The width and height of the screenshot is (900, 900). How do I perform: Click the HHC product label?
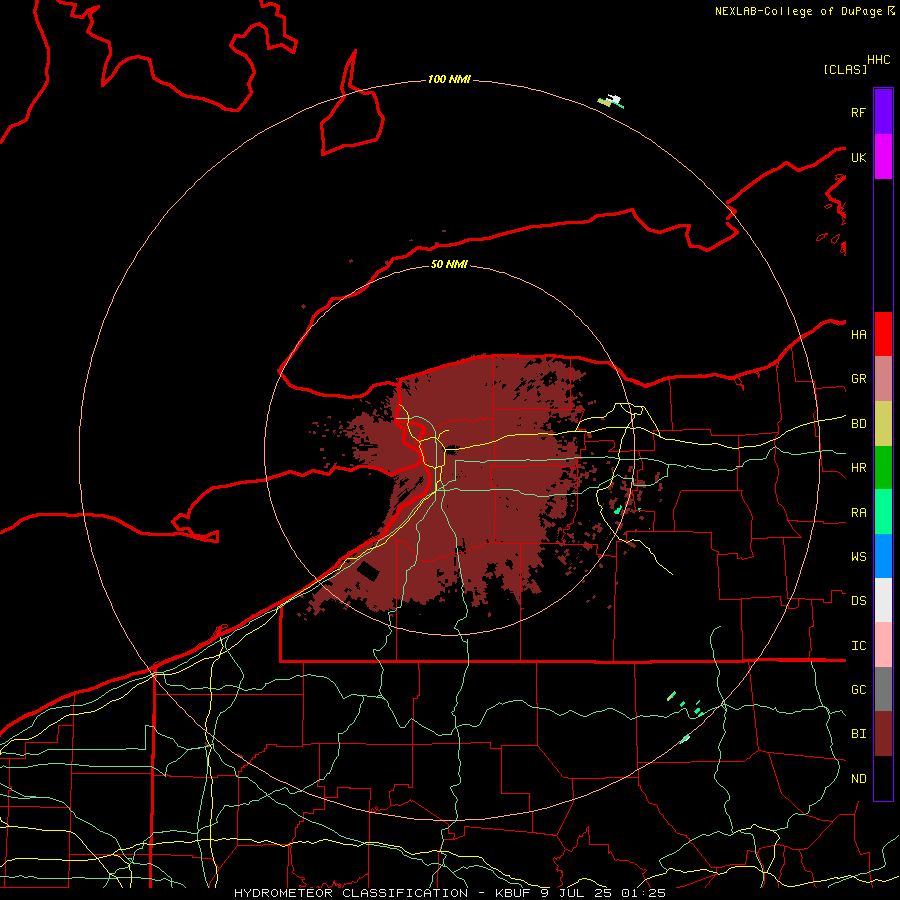pos(878,60)
